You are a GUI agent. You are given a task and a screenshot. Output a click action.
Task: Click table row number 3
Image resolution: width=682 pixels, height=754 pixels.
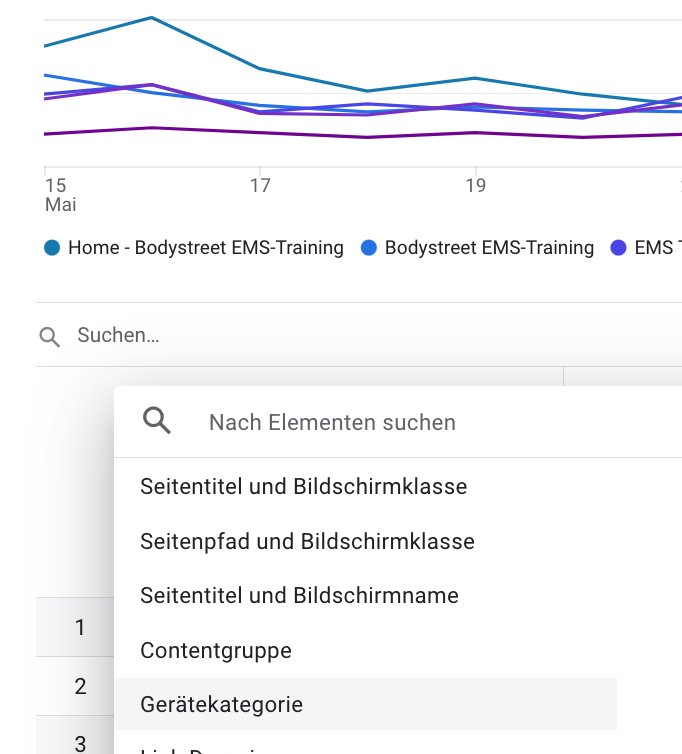[x=80, y=743]
